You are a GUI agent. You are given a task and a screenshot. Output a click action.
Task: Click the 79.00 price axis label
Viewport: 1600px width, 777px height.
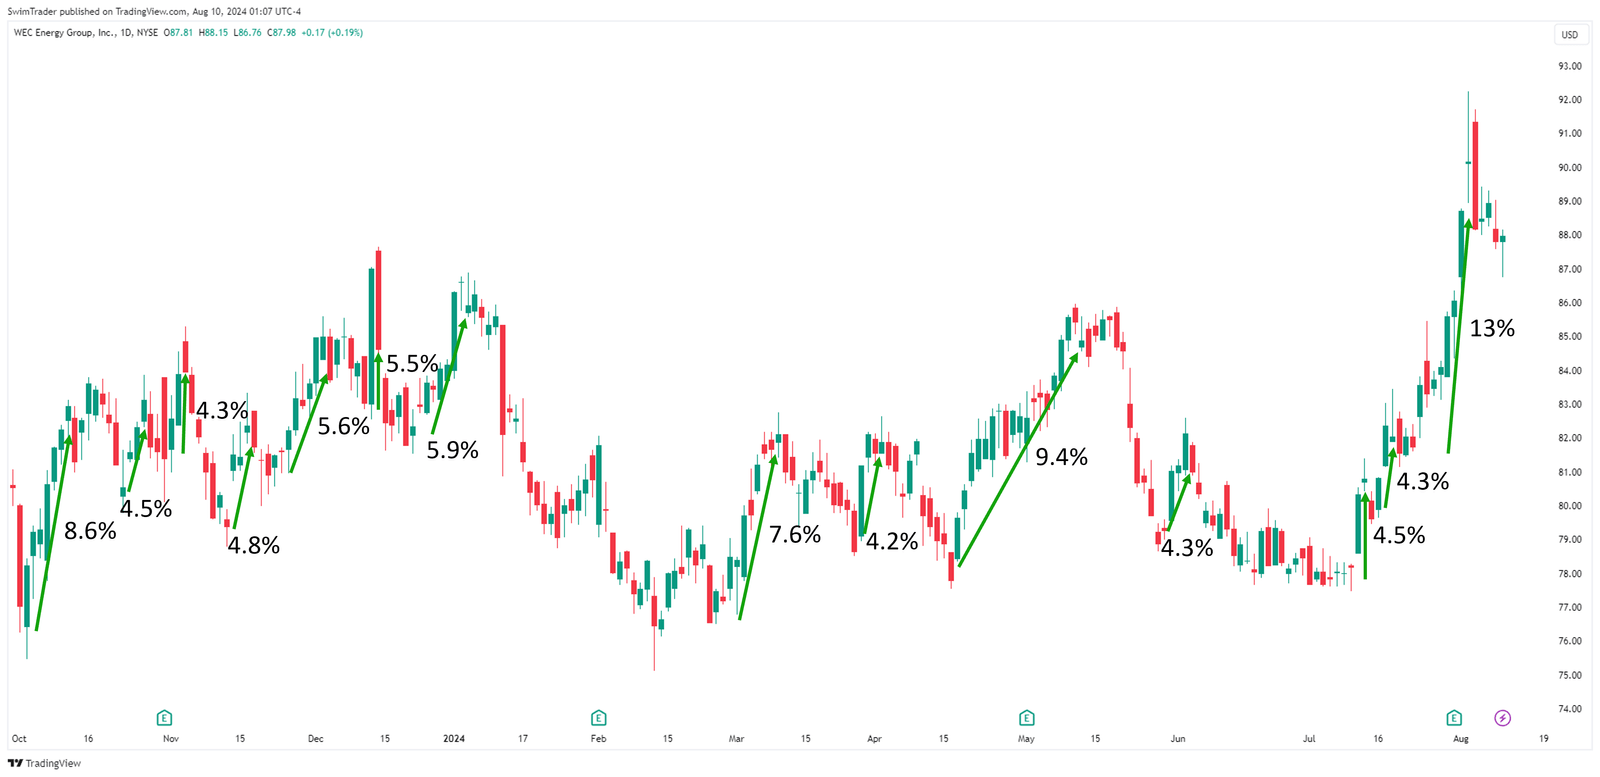(1570, 539)
